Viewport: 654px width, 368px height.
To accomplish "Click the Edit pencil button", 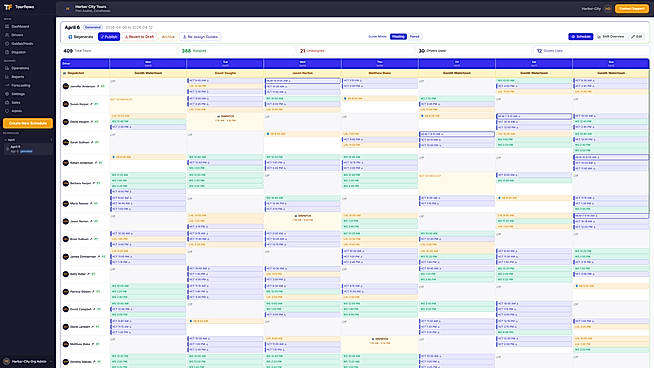I will click(x=636, y=37).
